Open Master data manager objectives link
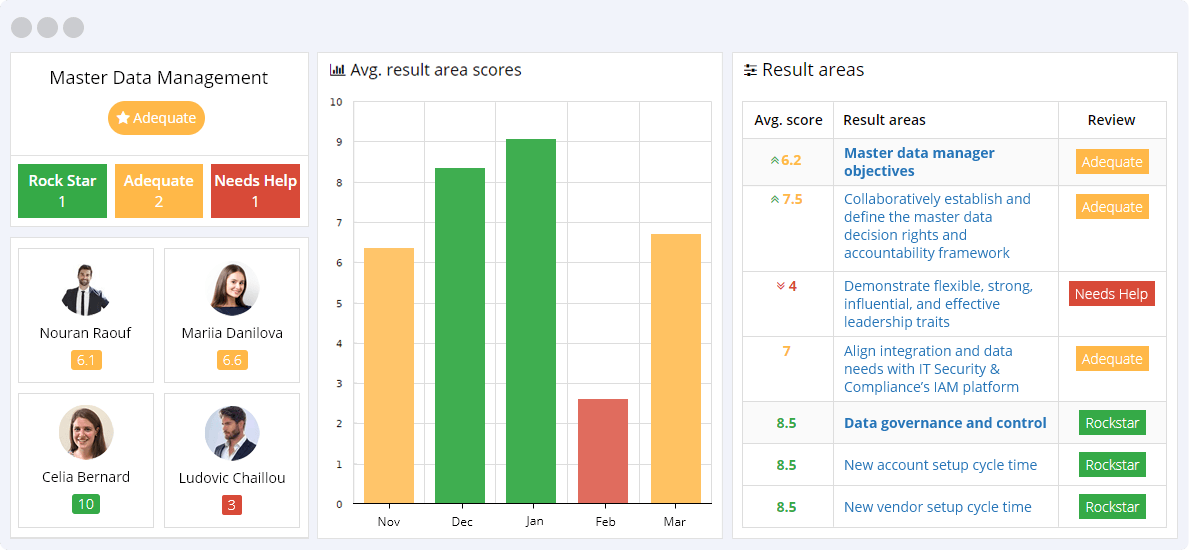The image size is (1189, 550). click(x=919, y=162)
